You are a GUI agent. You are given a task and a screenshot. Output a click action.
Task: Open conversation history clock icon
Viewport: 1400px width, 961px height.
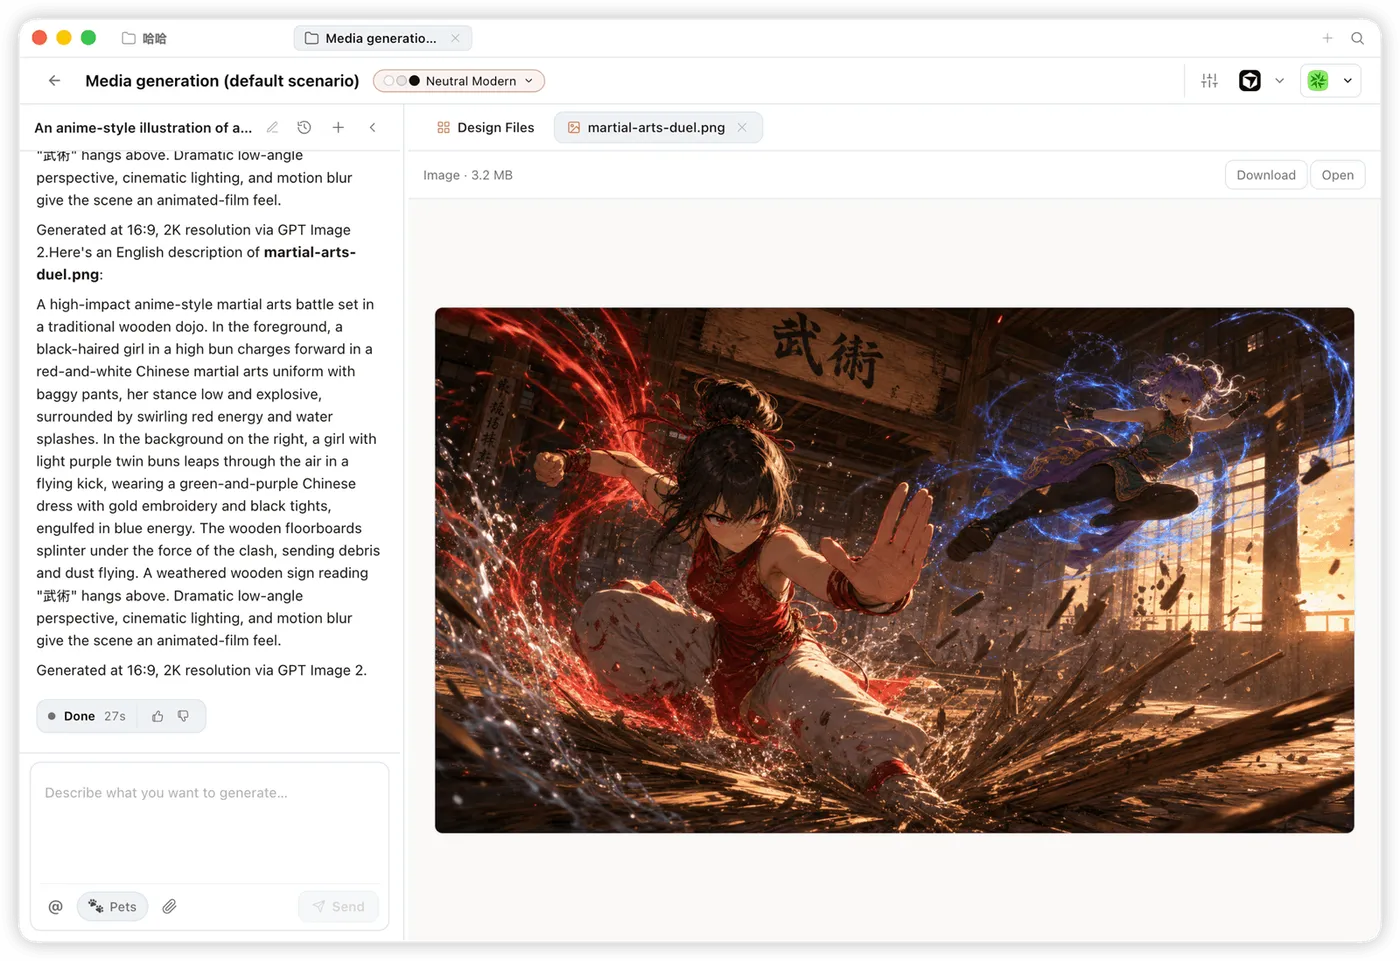(x=304, y=128)
